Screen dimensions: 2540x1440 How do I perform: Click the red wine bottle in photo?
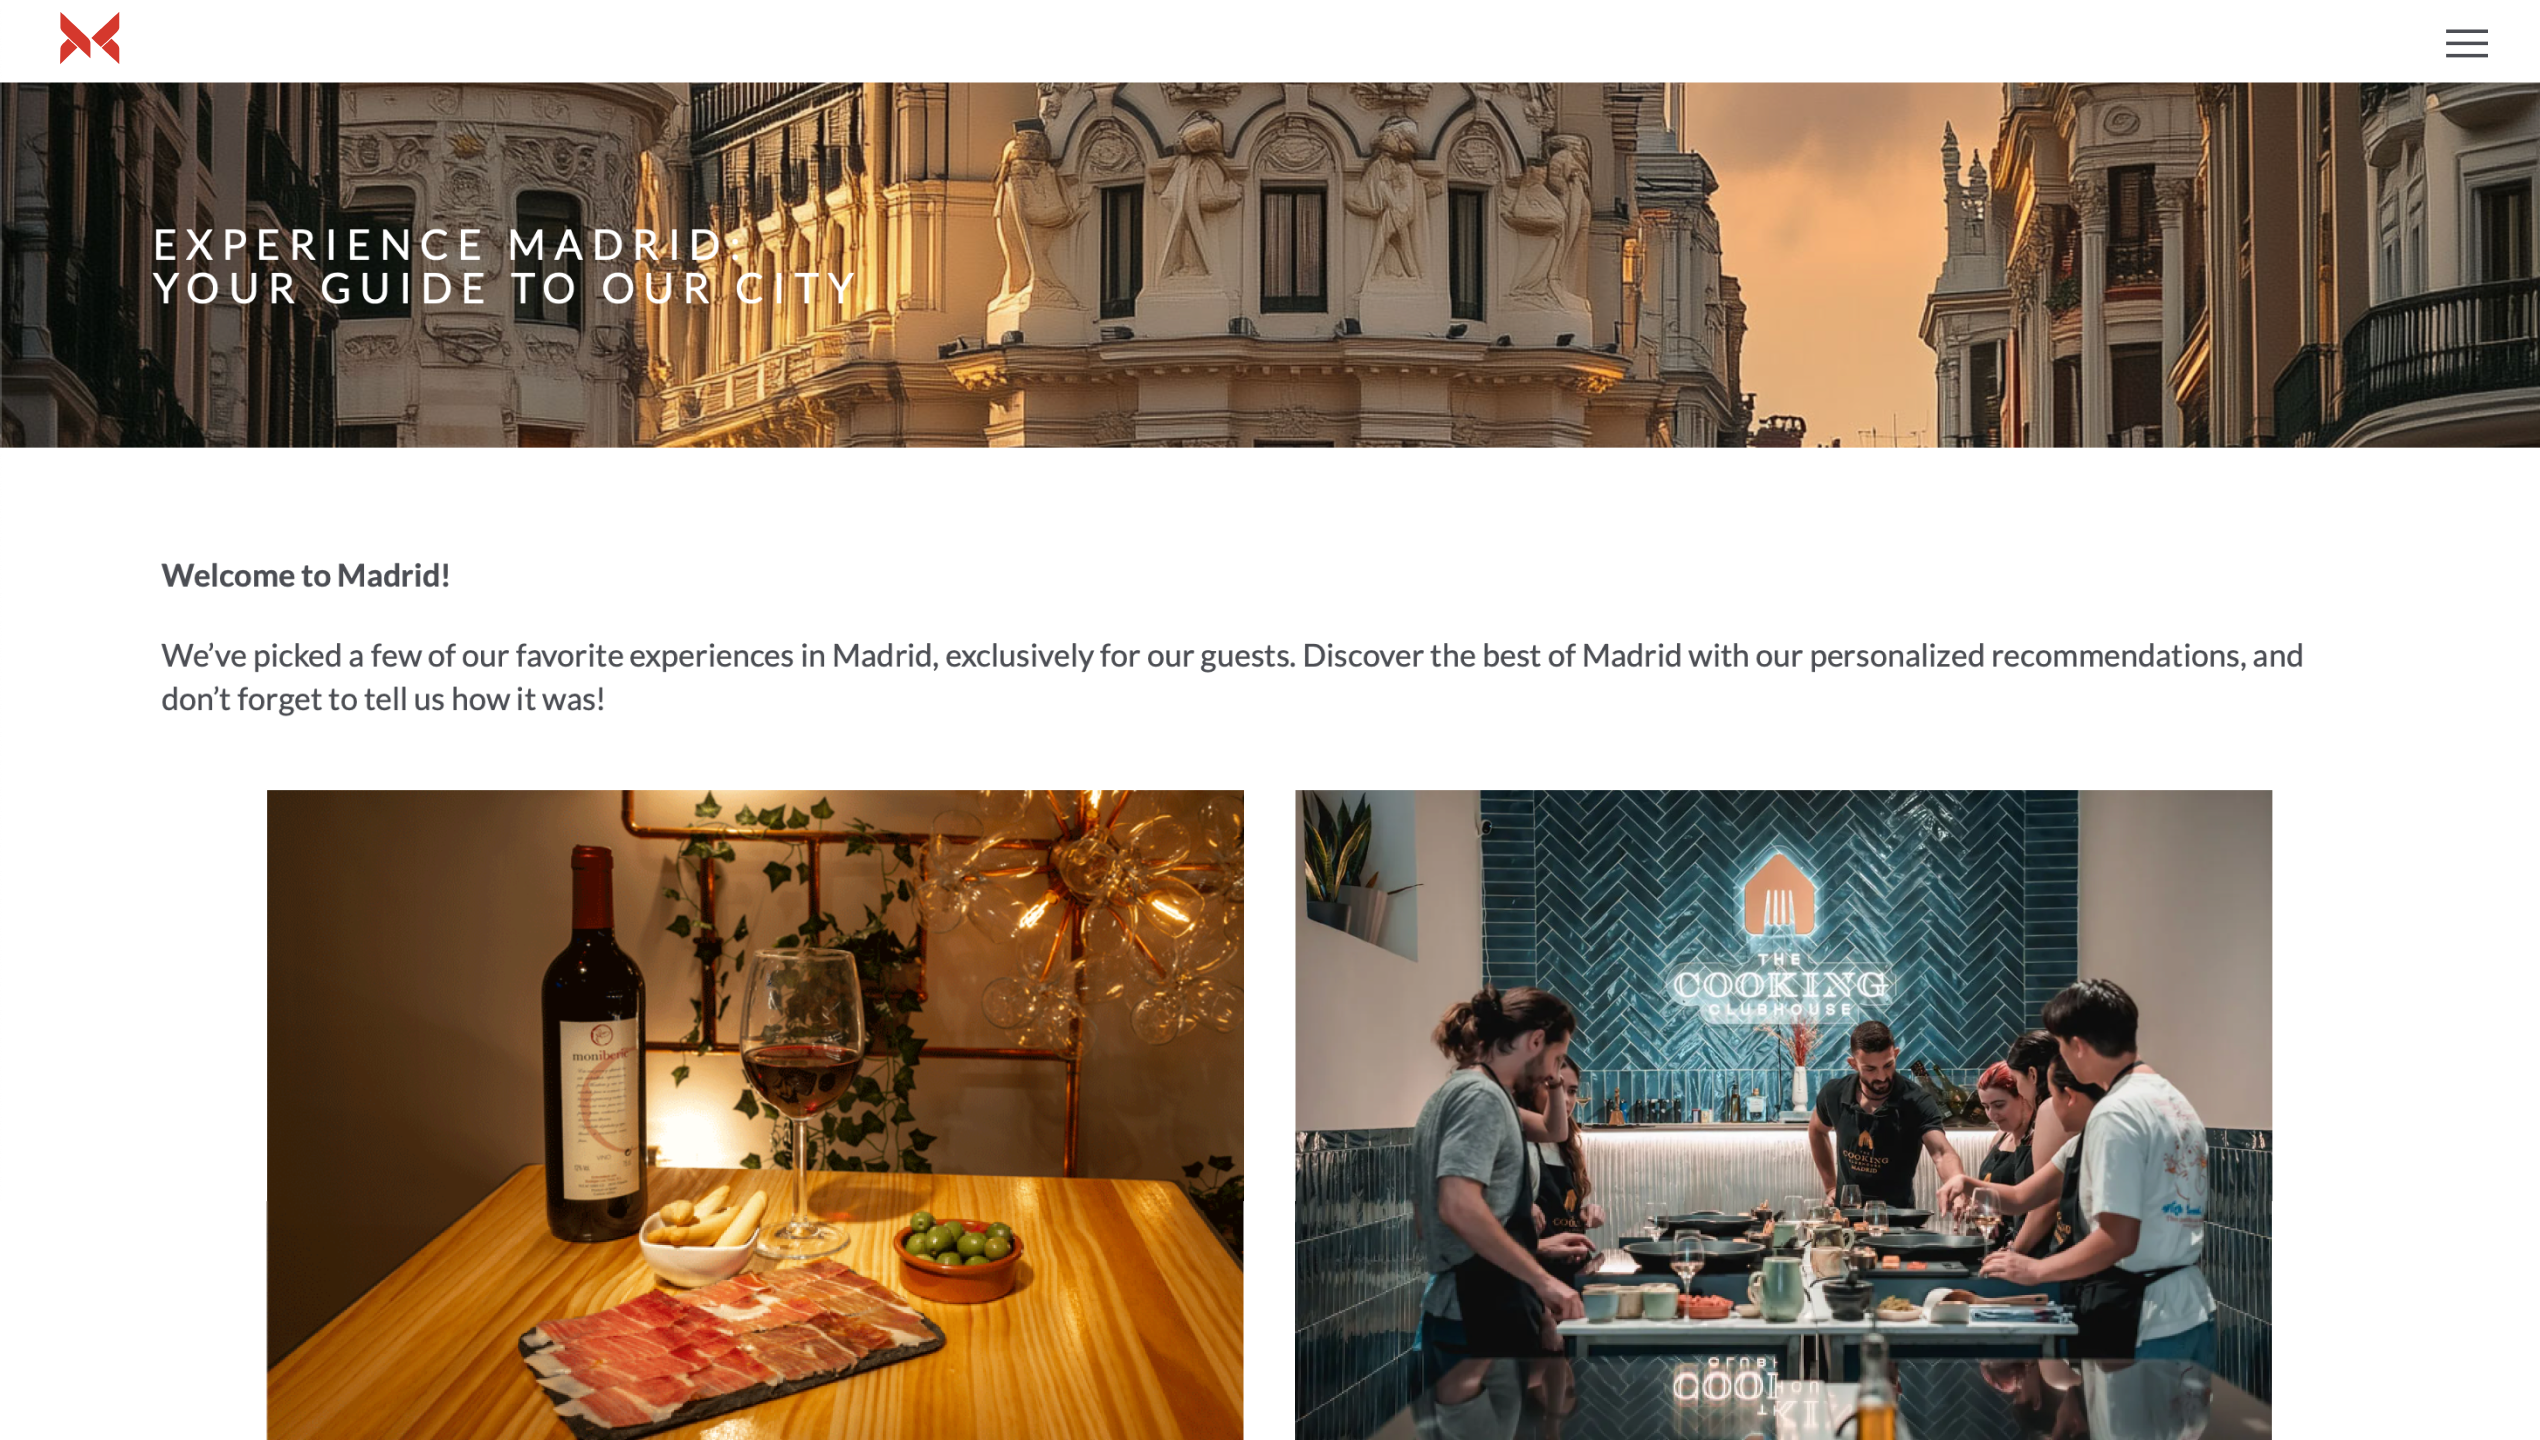click(x=594, y=1044)
